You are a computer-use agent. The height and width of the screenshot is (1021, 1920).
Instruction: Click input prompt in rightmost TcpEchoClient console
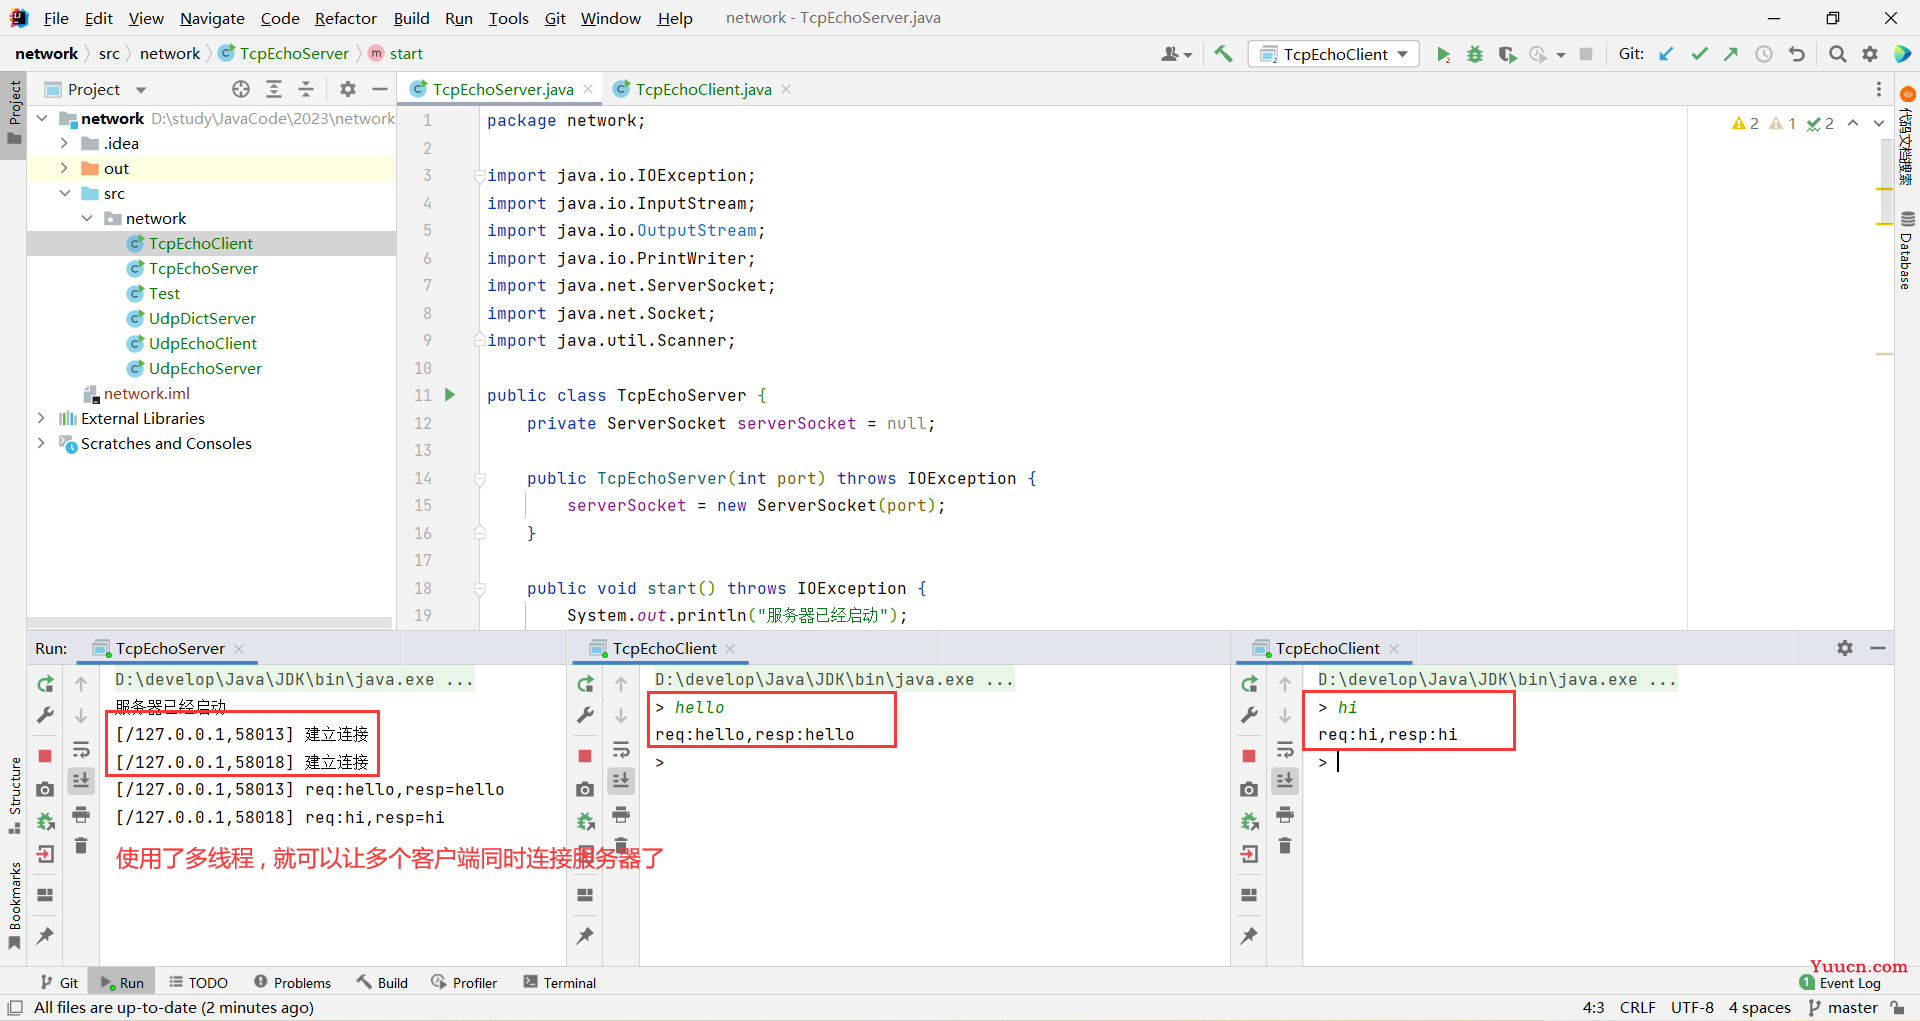click(x=1338, y=762)
